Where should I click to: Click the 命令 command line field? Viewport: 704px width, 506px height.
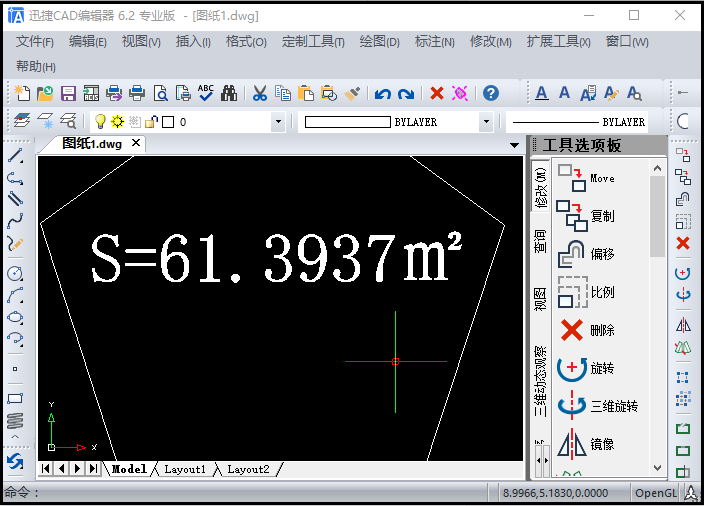tap(246, 493)
